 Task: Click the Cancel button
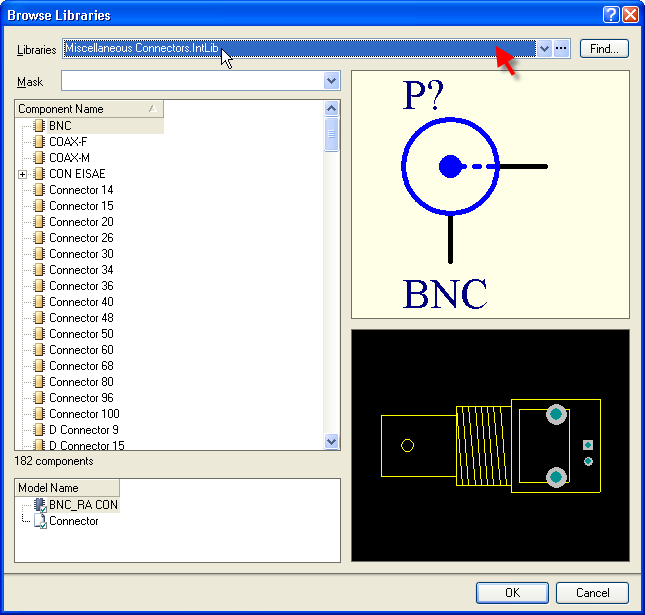coord(592,592)
